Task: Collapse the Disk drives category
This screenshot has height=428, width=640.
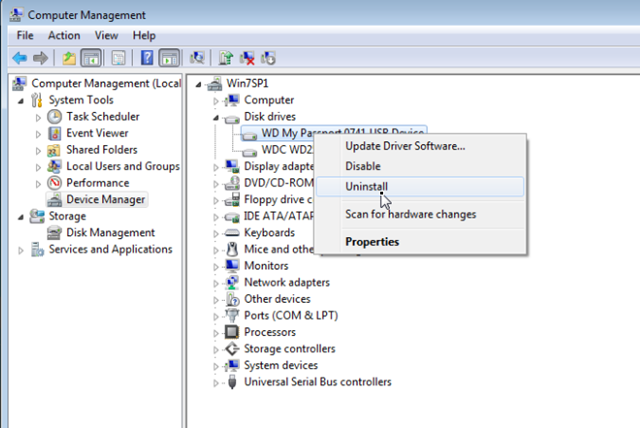Action: [x=216, y=117]
